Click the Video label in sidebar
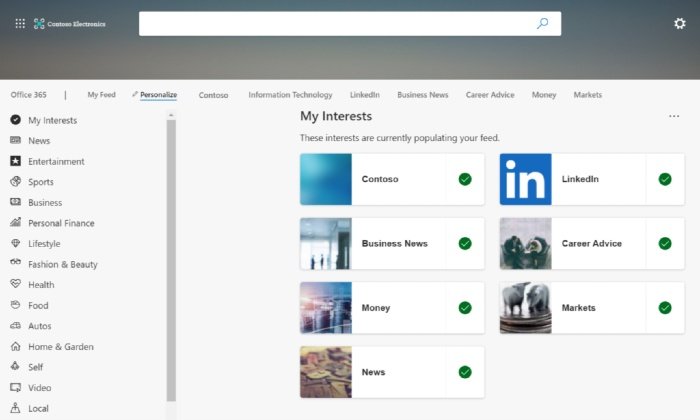 (40, 387)
